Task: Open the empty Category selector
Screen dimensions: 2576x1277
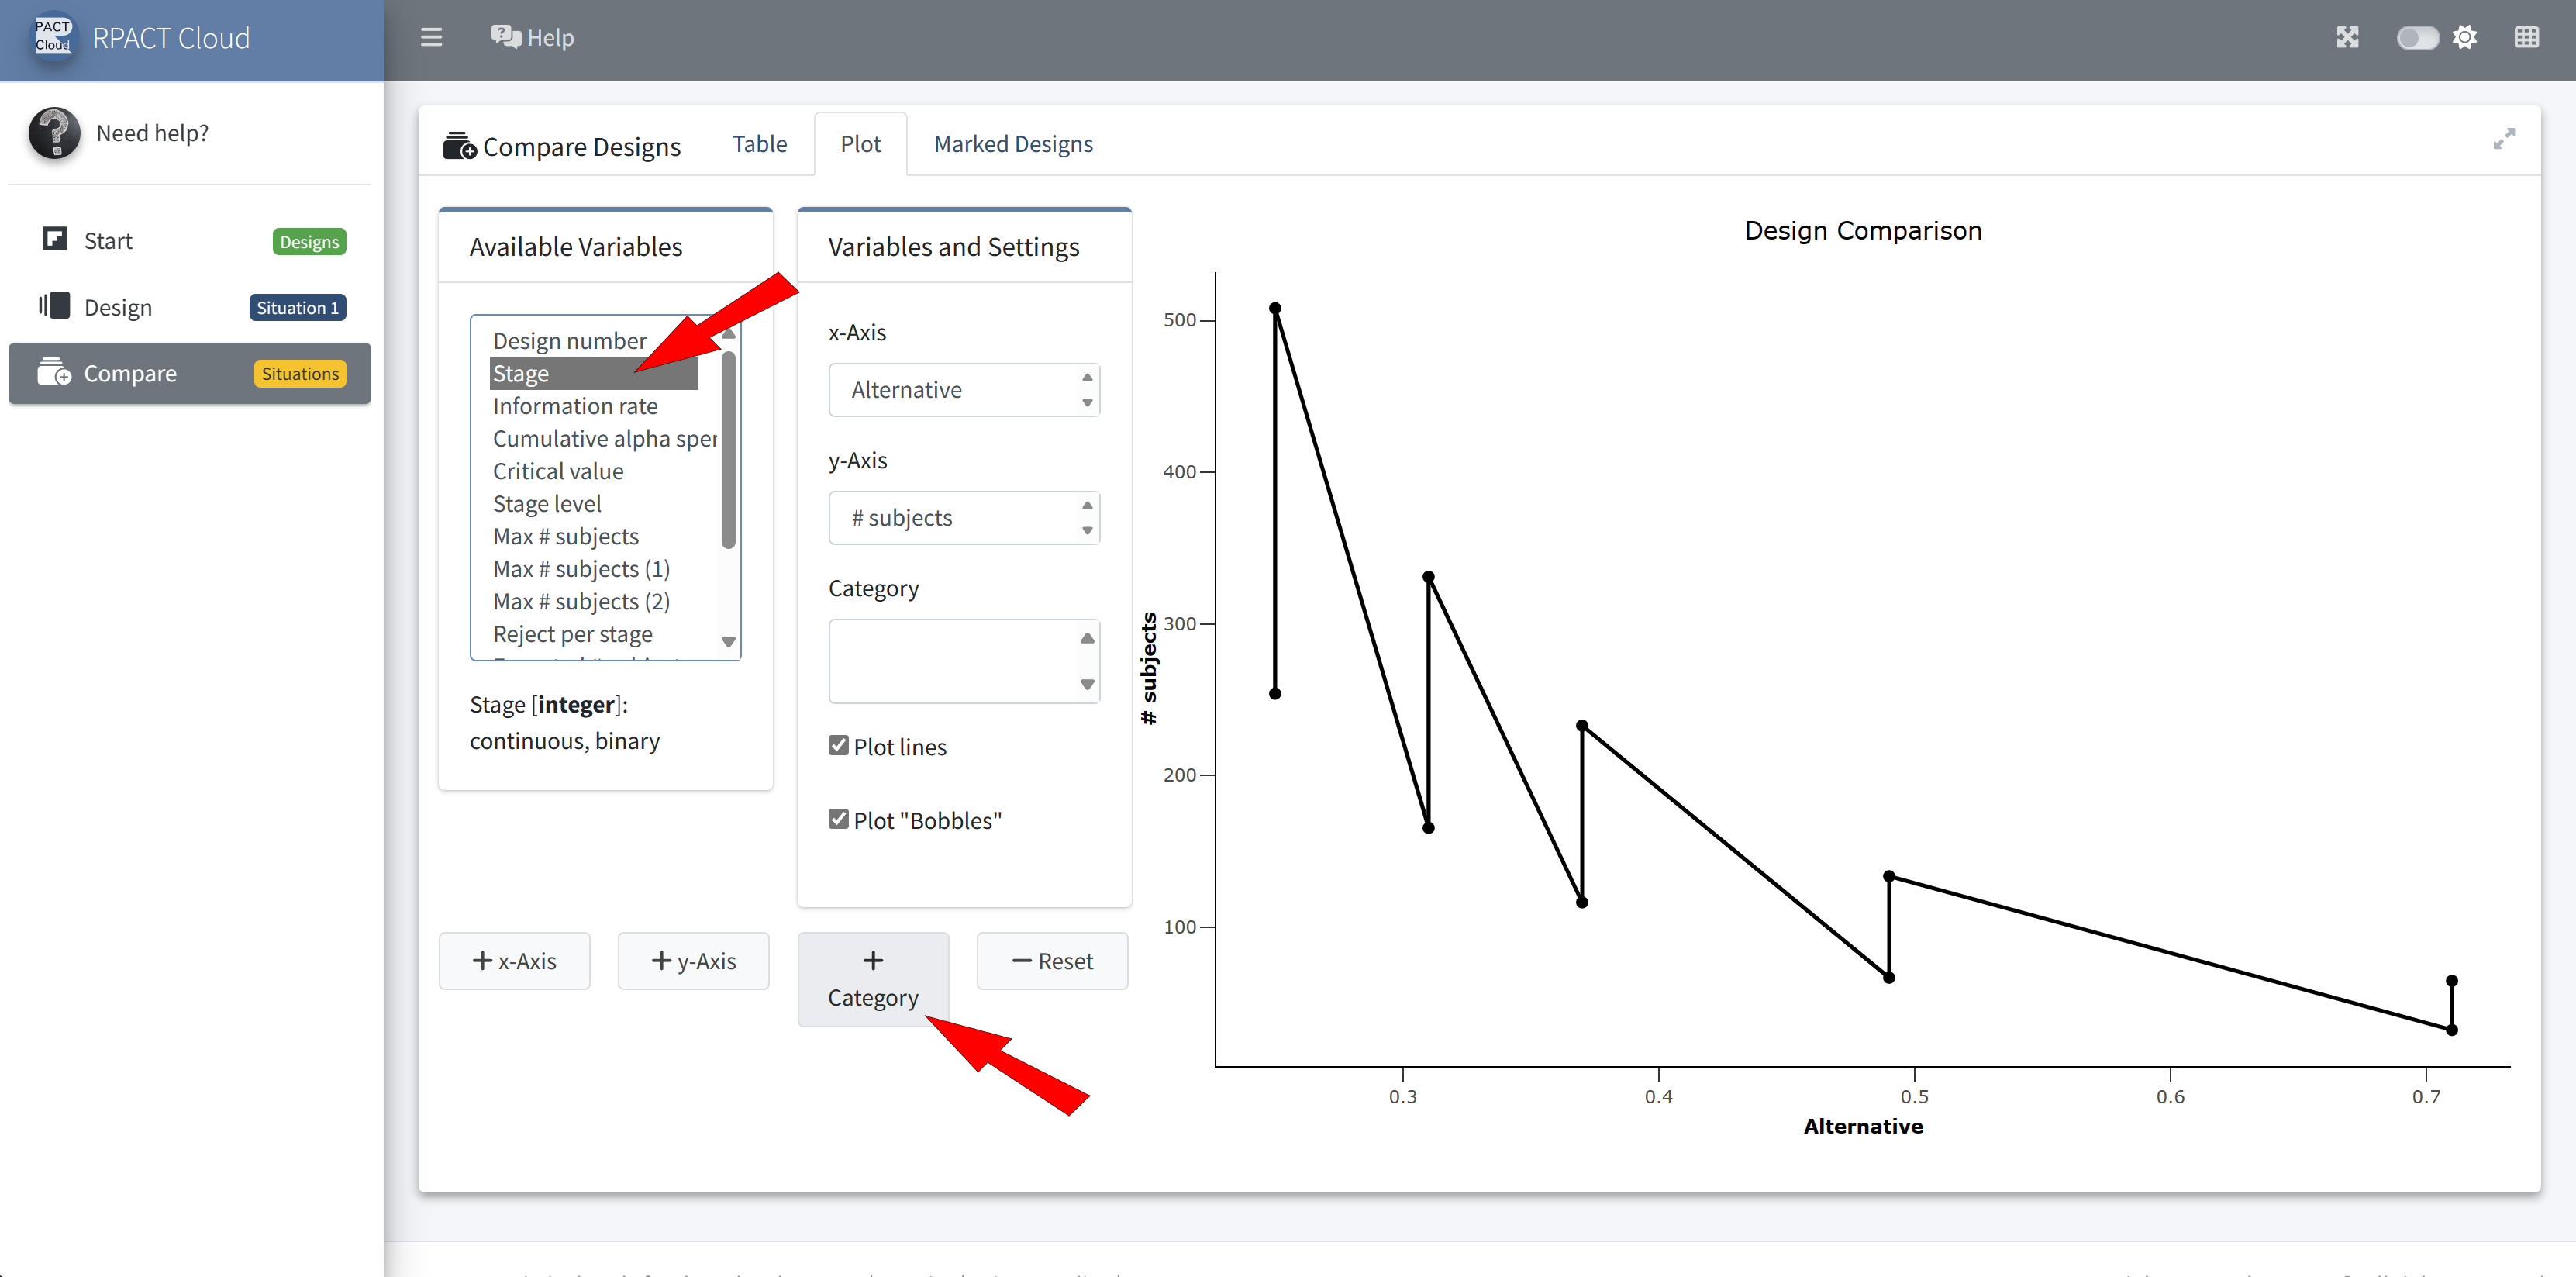Action: (x=963, y=661)
